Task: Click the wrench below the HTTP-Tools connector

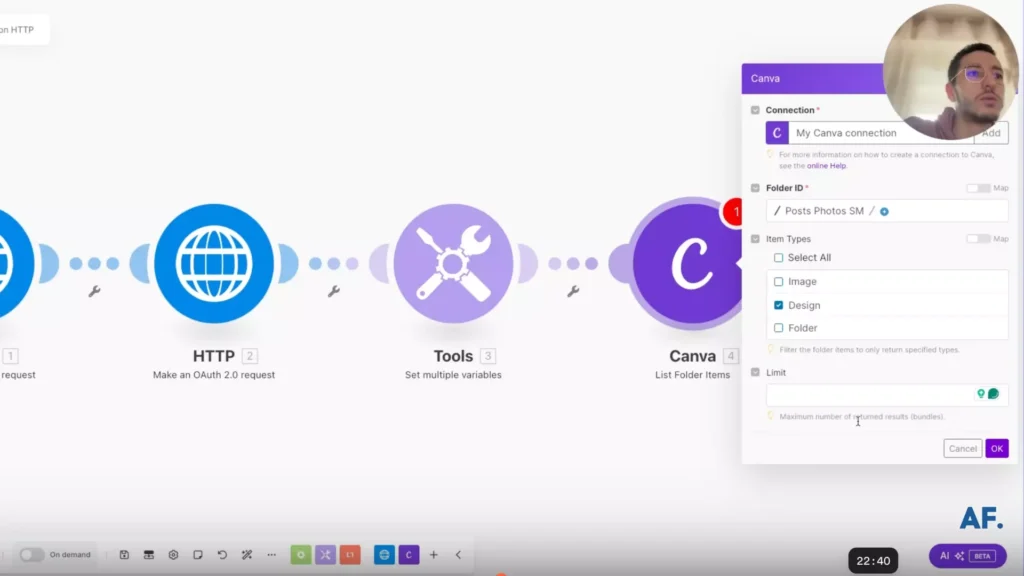Action: click(x=334, y=291)
